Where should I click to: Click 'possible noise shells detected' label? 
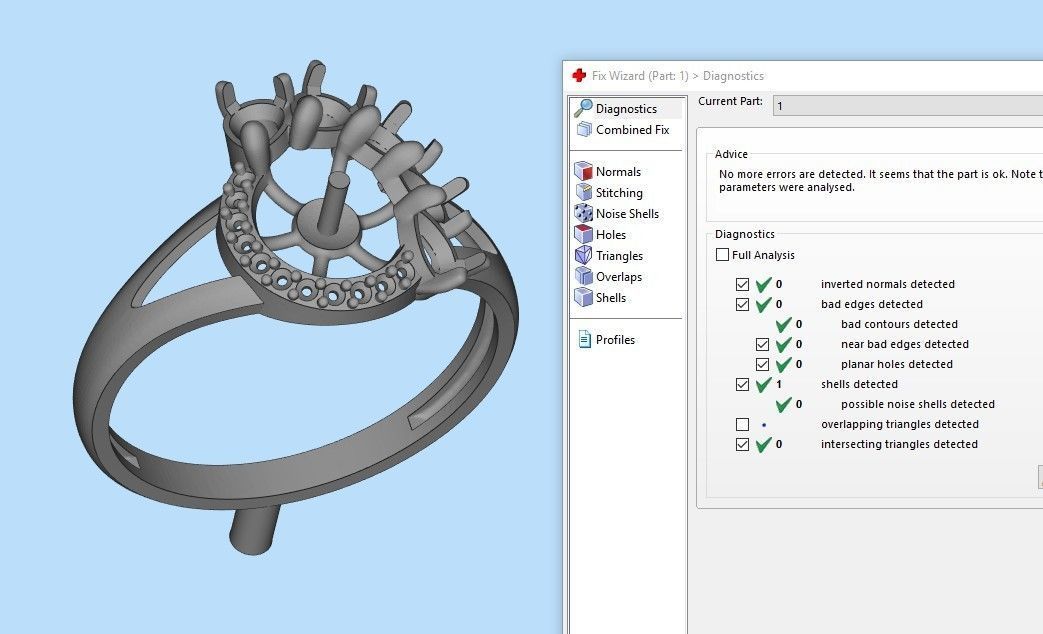[918, 404]
